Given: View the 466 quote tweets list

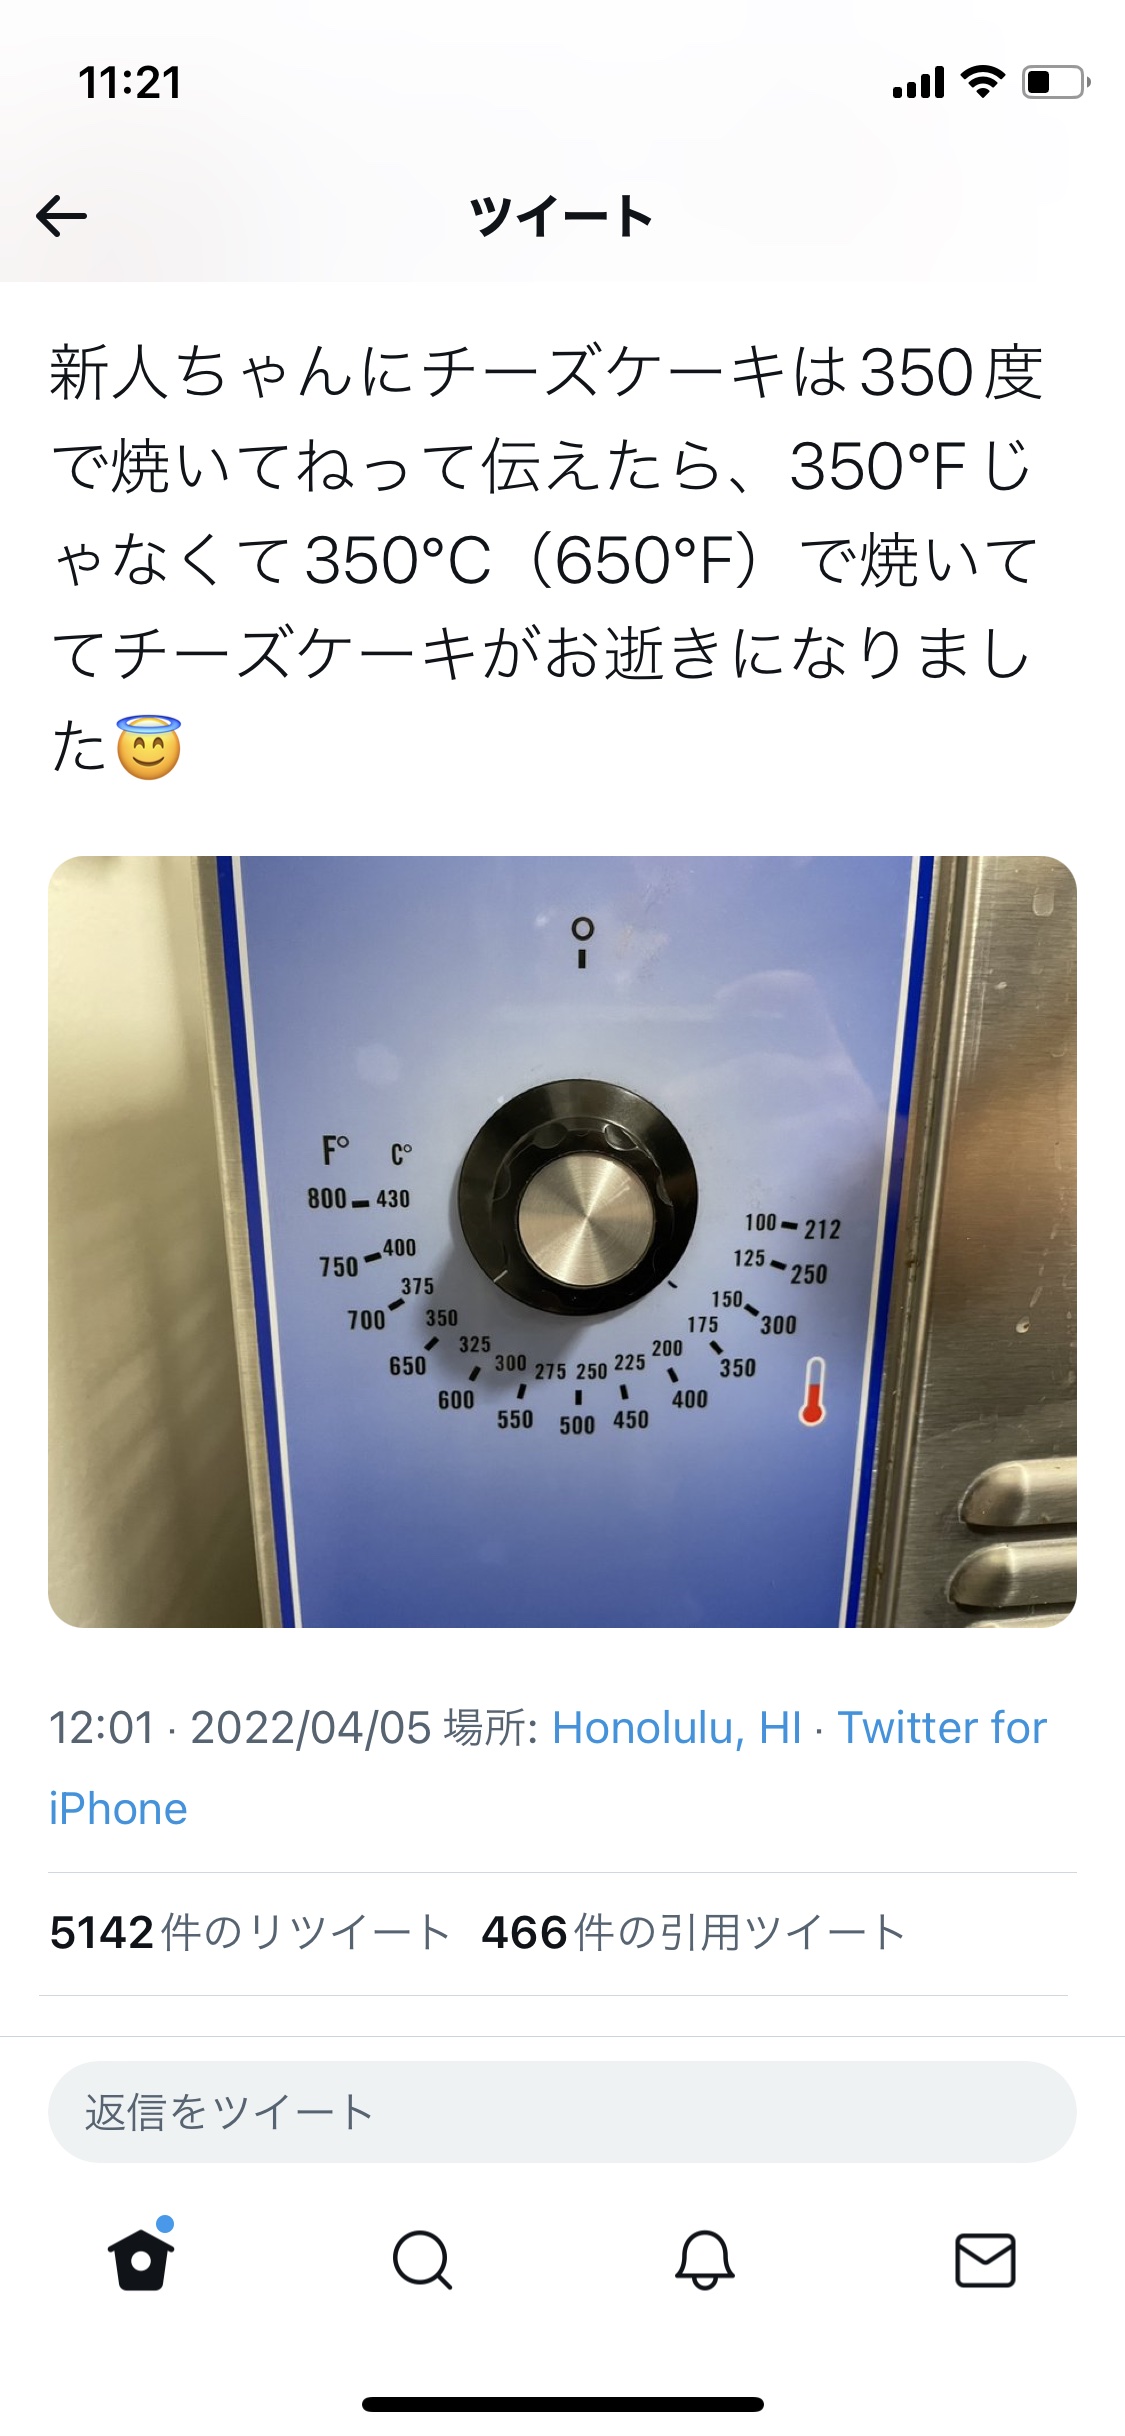Looking at the screenshot, I should (693, 1933).
